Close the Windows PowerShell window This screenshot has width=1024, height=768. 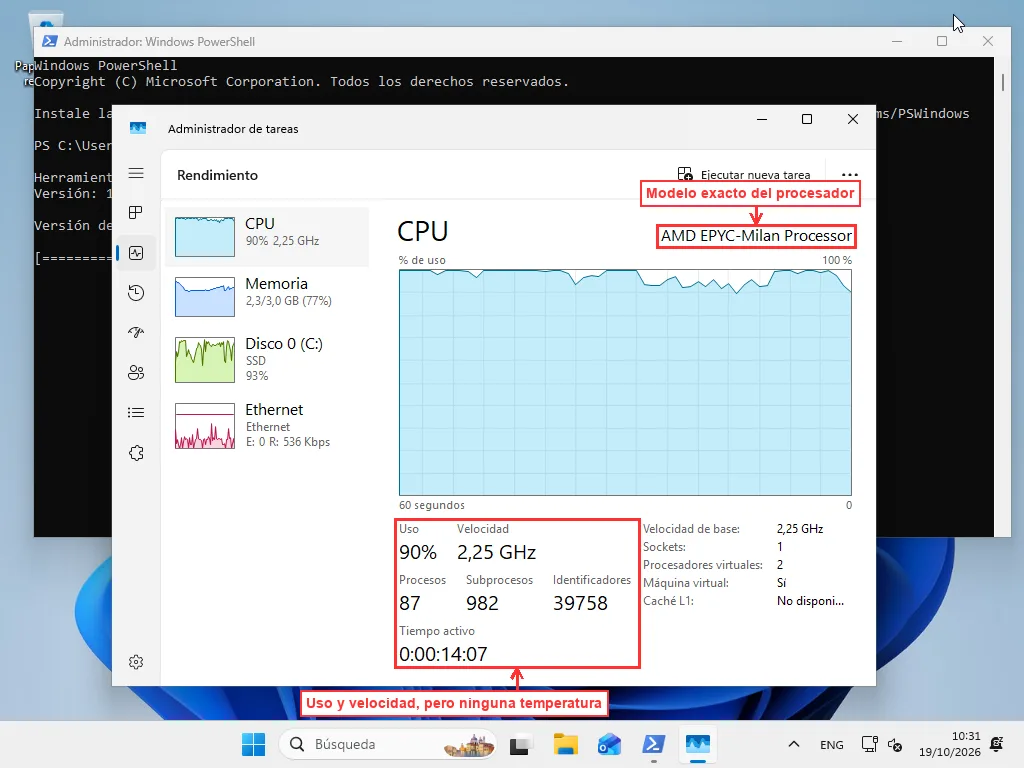click(987, 41)
